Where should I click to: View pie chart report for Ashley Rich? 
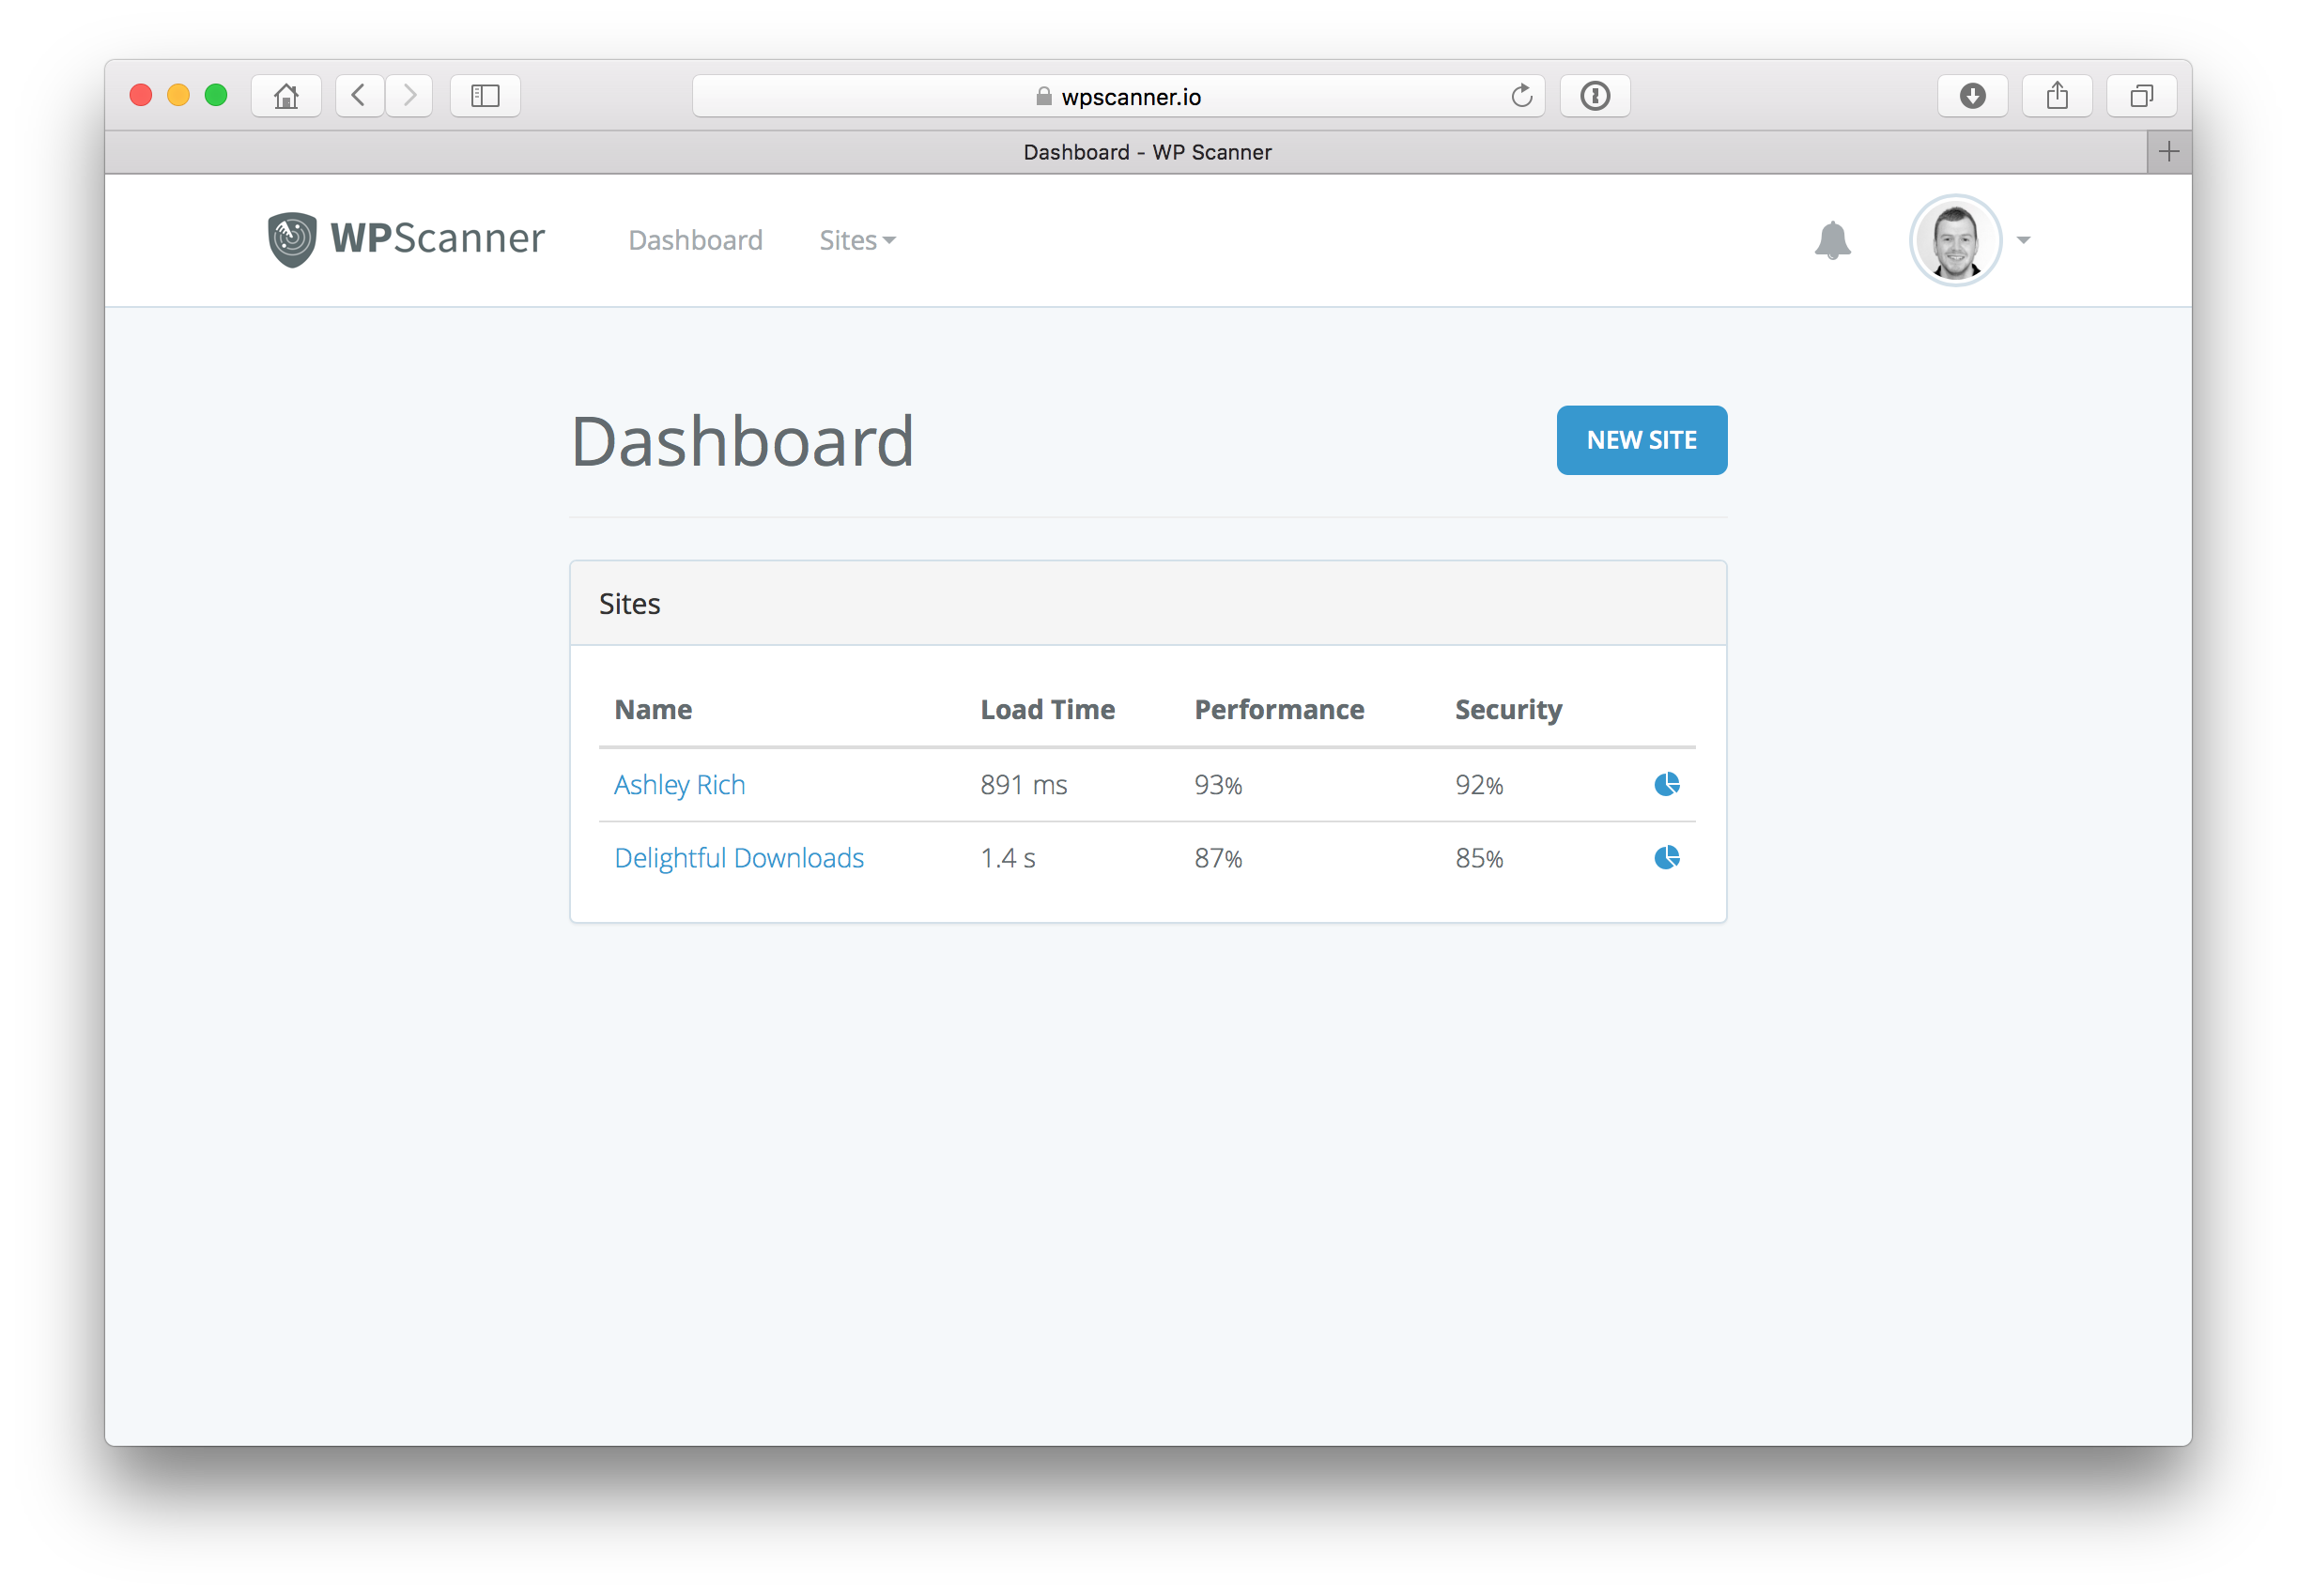(x=1666, y=784)
